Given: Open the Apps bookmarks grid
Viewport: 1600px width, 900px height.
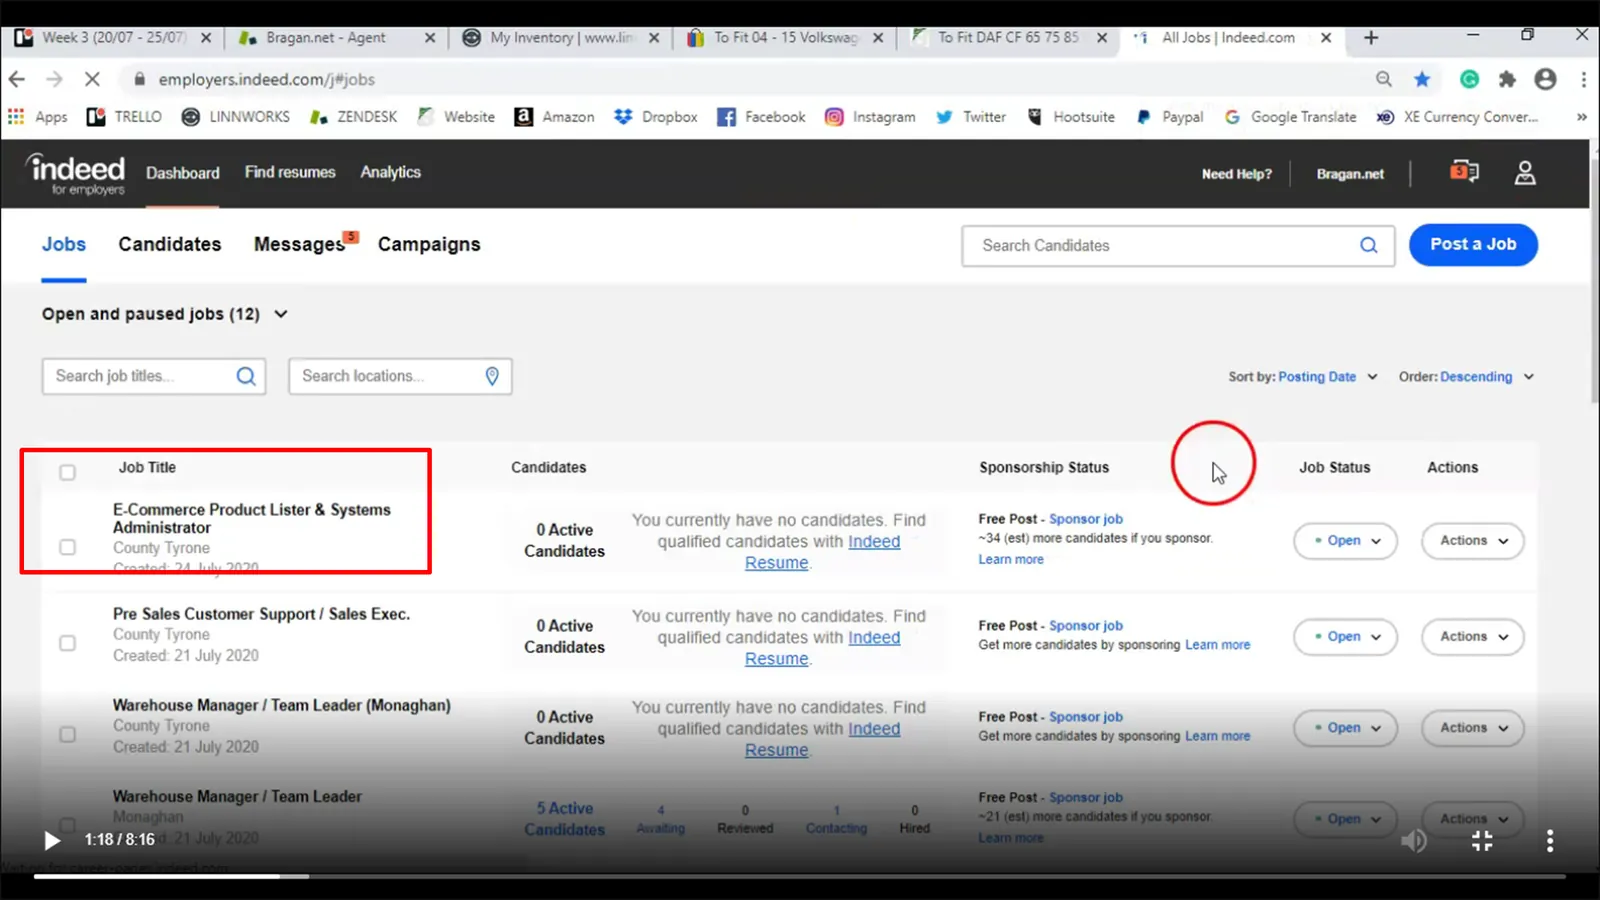Looking at the screenshot, I should (38, 117).
